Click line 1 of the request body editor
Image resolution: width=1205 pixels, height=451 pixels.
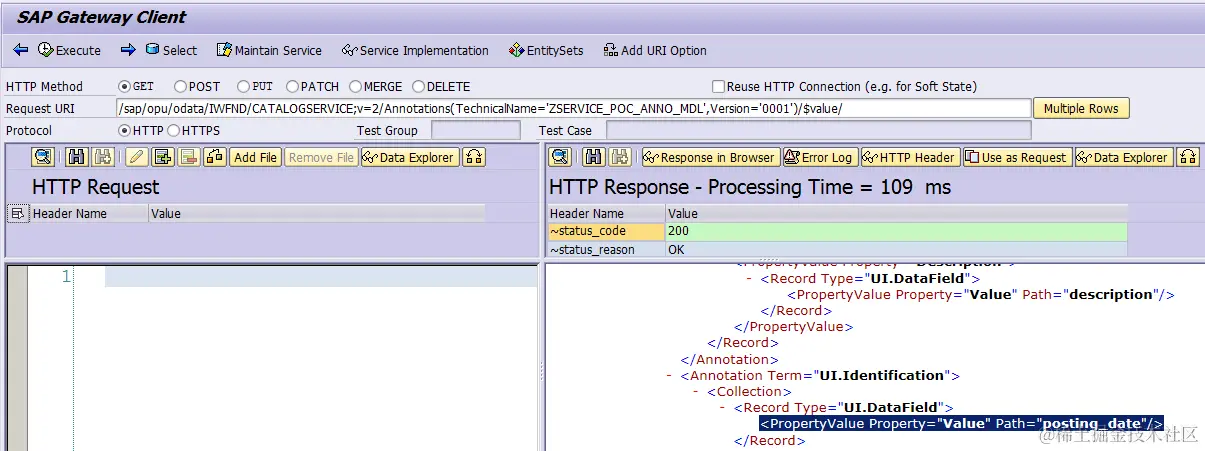click(x=320, y=277)
